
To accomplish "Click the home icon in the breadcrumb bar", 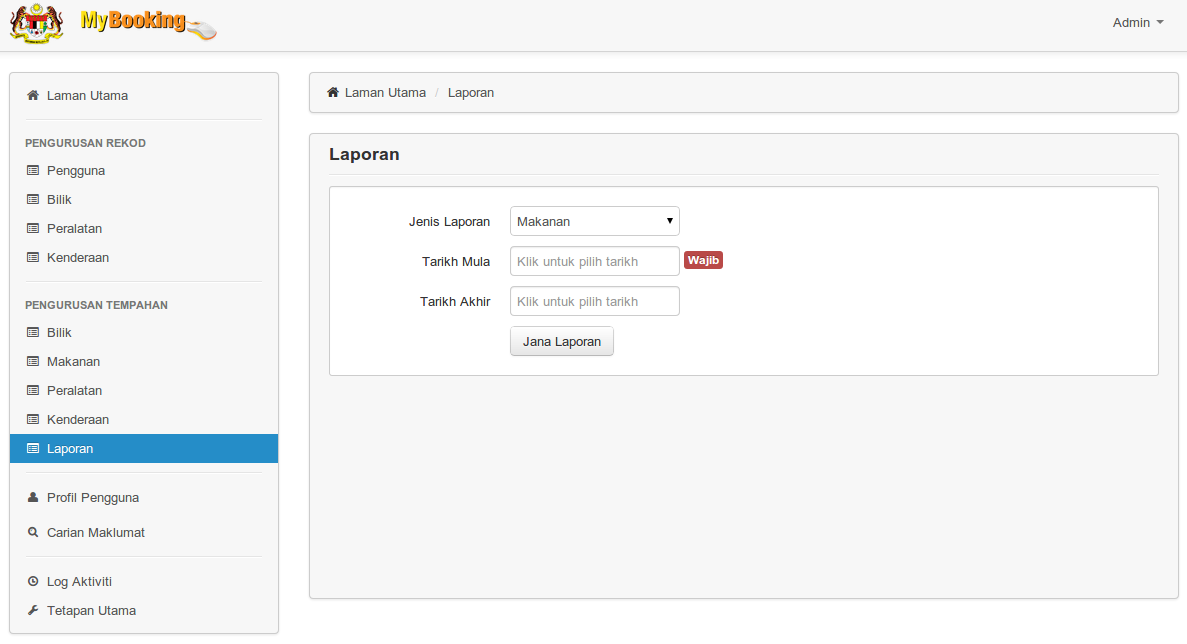I will pyautogui.click(x=332, y=91).
